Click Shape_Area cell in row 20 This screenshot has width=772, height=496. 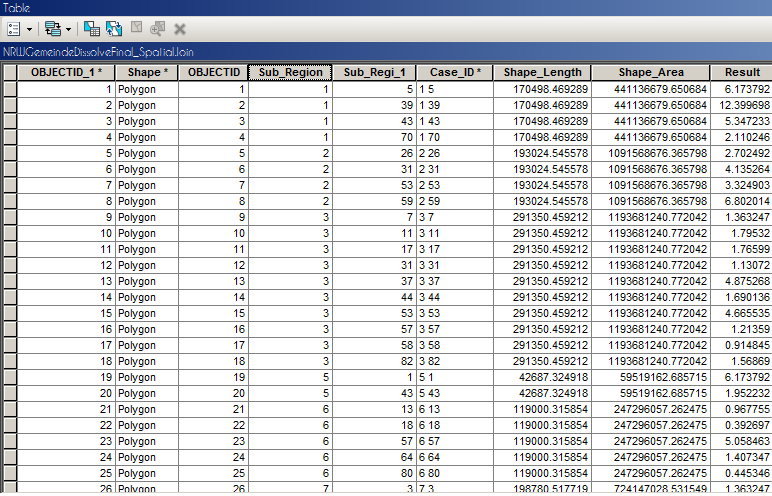[651, 394]
